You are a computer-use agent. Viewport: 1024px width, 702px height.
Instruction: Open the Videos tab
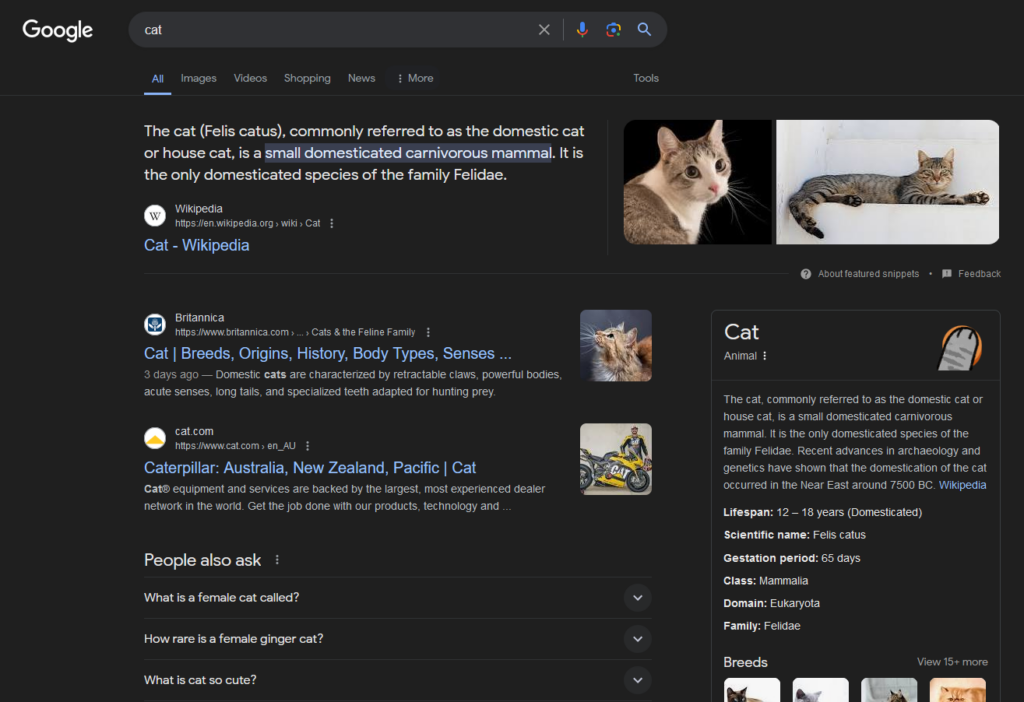(250, 78)
